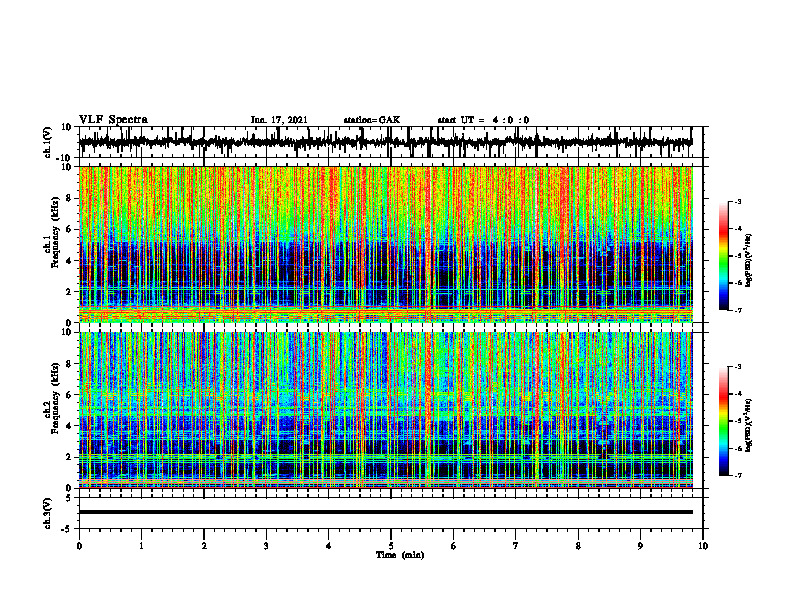
Task: Click inside the ch.1 spectrogram panel
Action: (x=385, y=244)
